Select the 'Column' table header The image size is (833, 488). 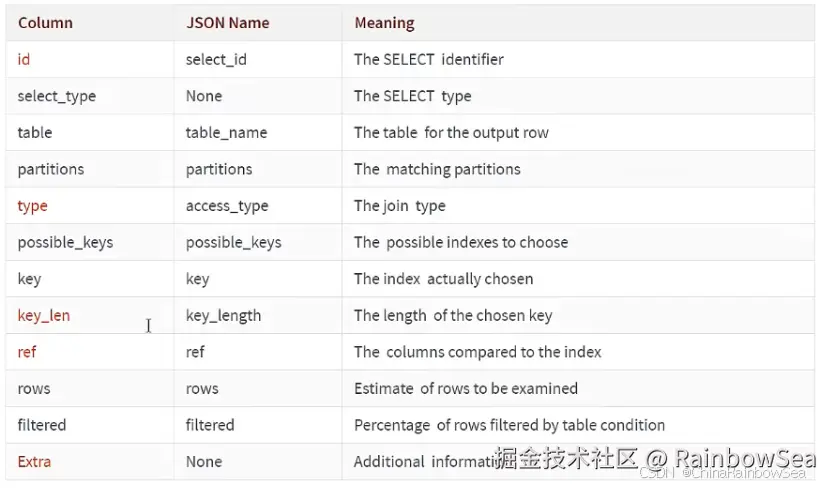[45, 23]
